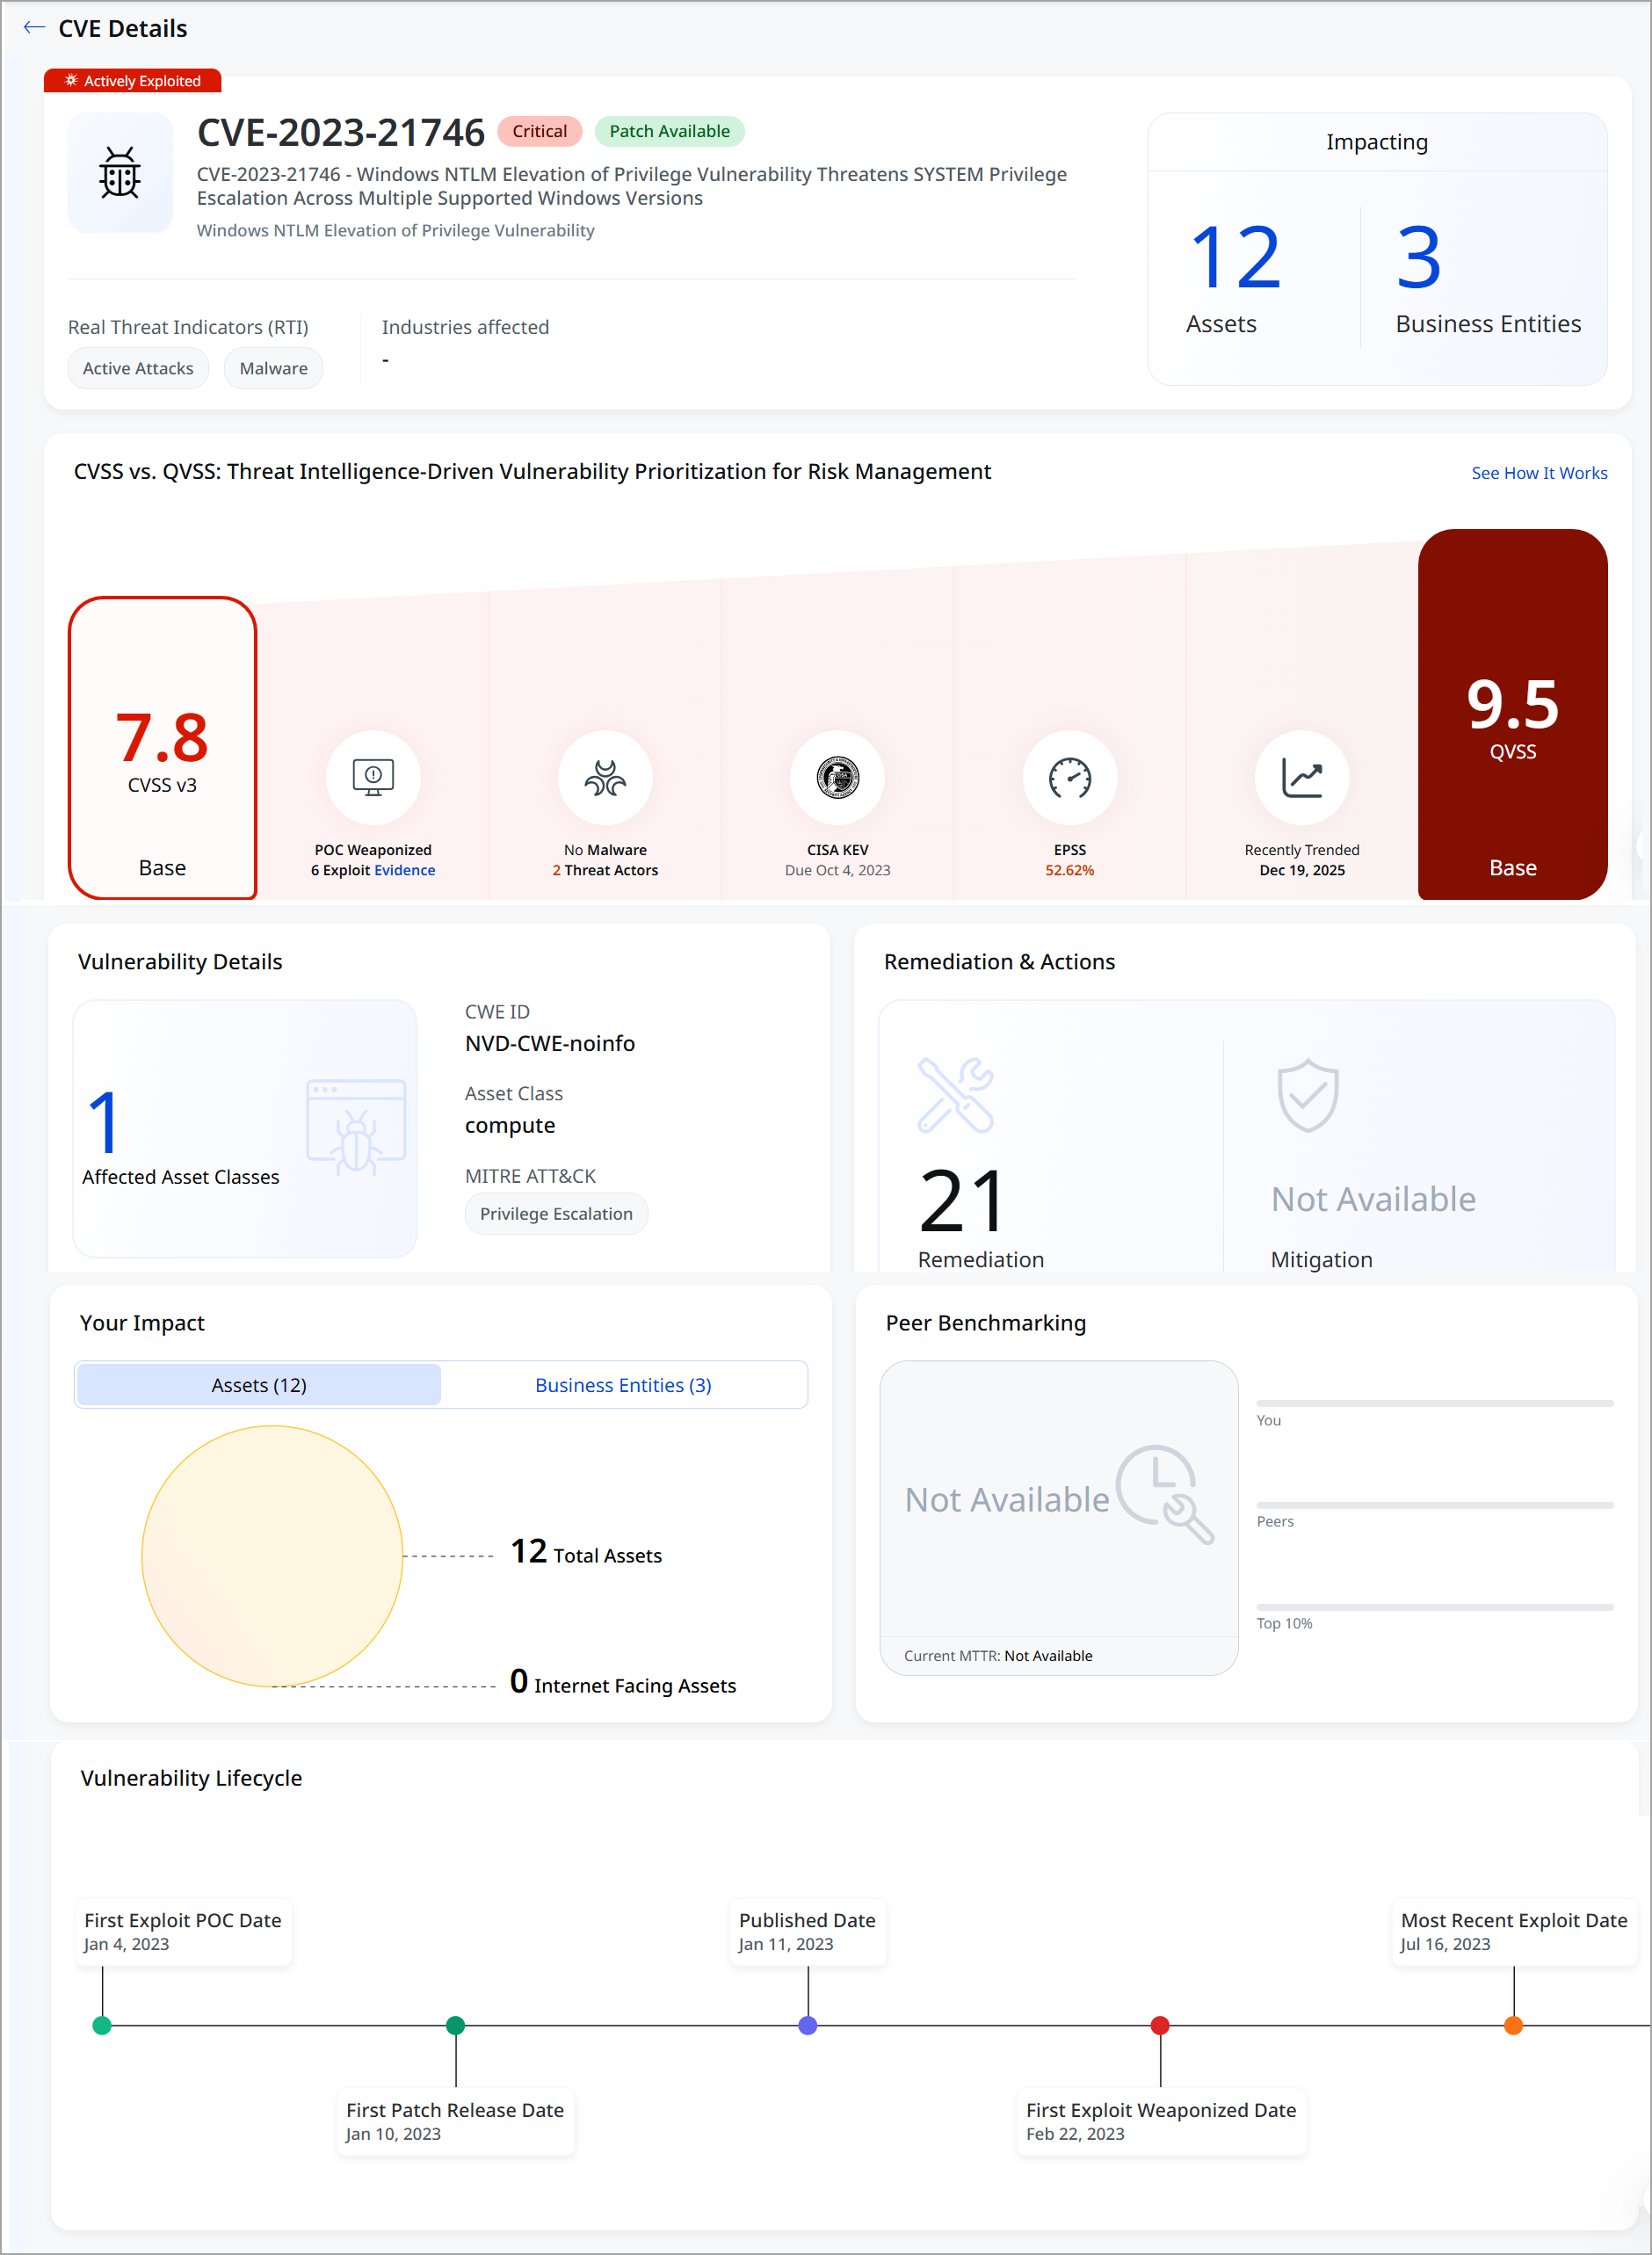Viewport: 1652px width, 2255px height.
Task: Click the Affected Asset Classes bug-window icon
Action: tap(355, 1127)
